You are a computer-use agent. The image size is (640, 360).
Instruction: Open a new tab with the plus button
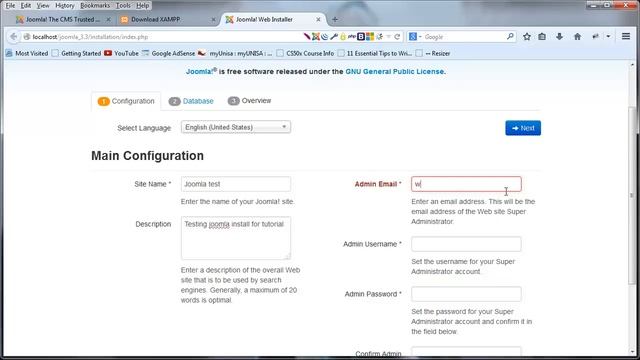tap(335, 19)
